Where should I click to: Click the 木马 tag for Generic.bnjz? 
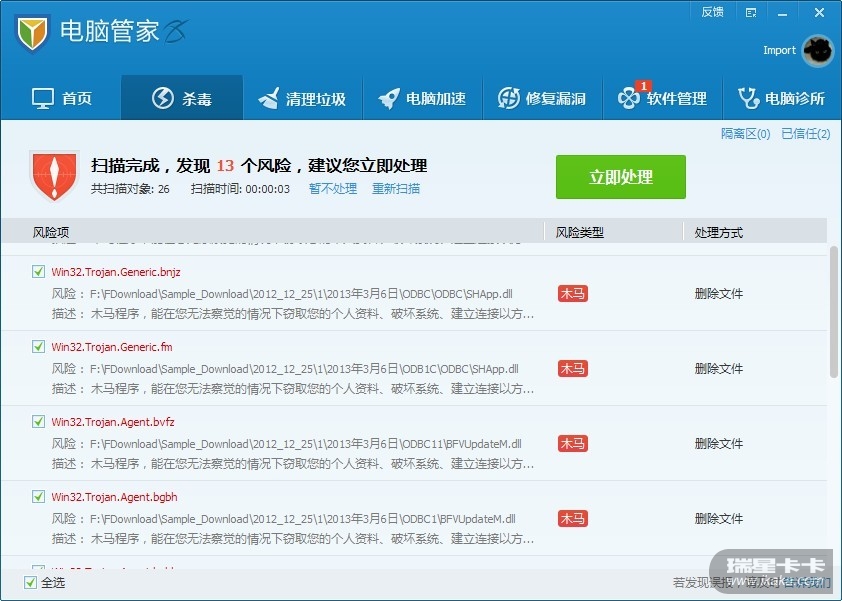click(572, 294)
